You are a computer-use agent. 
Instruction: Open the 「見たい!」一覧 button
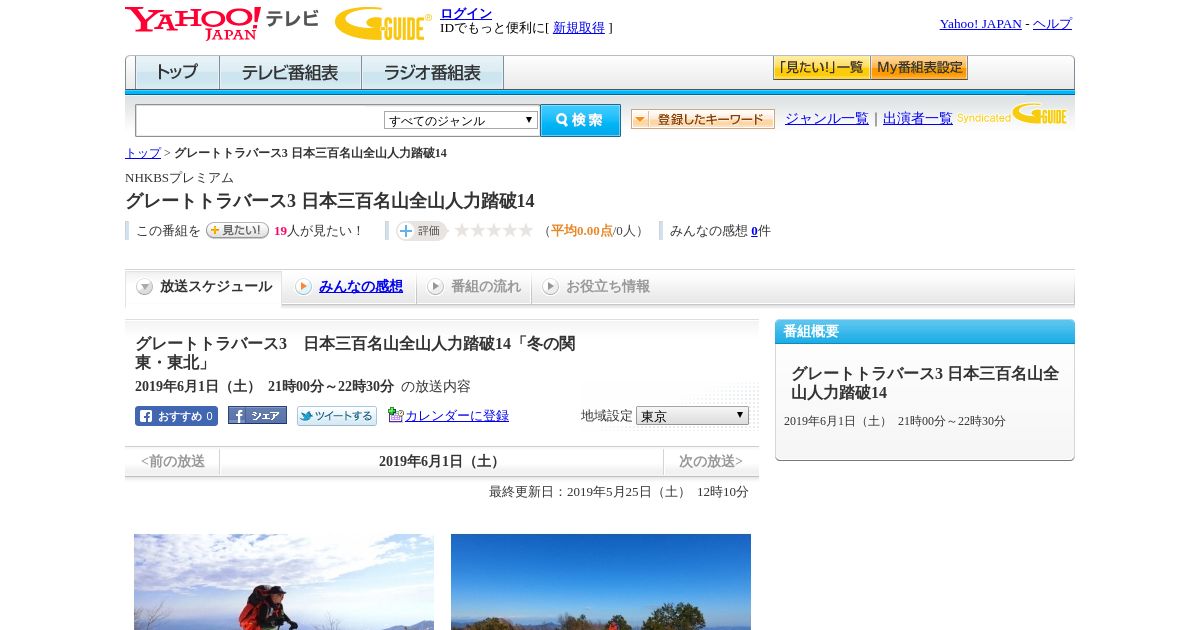821,68
